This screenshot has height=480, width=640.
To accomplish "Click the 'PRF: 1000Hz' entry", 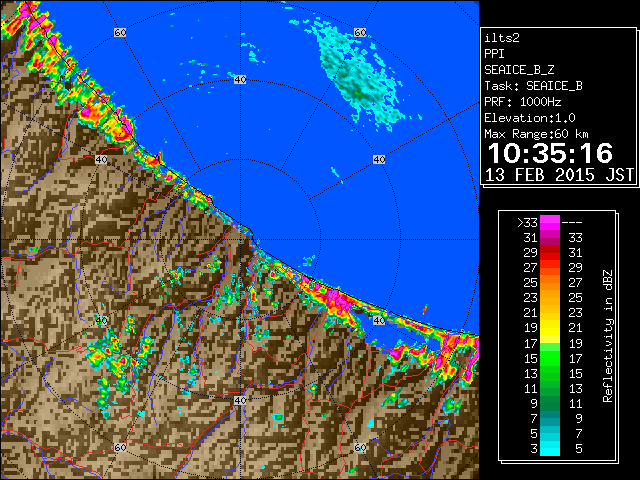I will pyautogui.click(x=522, y=102).
